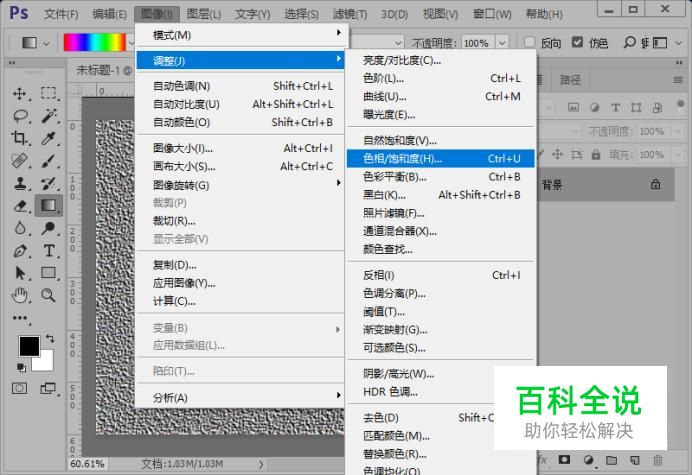This screenshot has width=692, height=475.
Task: Select the Lasso tool
Action: [x=20, y=116]
